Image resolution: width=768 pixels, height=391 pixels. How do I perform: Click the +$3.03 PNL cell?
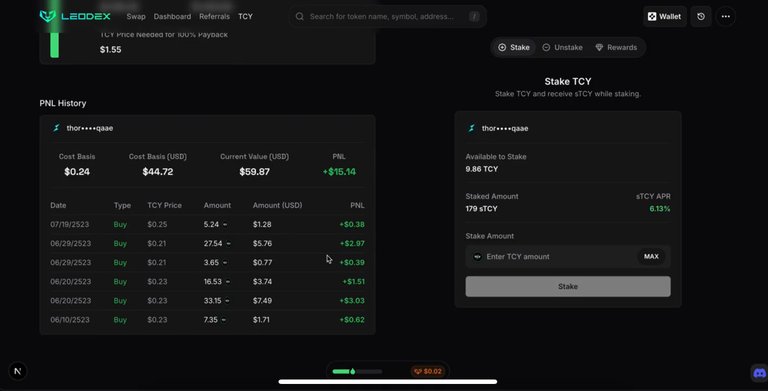(352, 301)
